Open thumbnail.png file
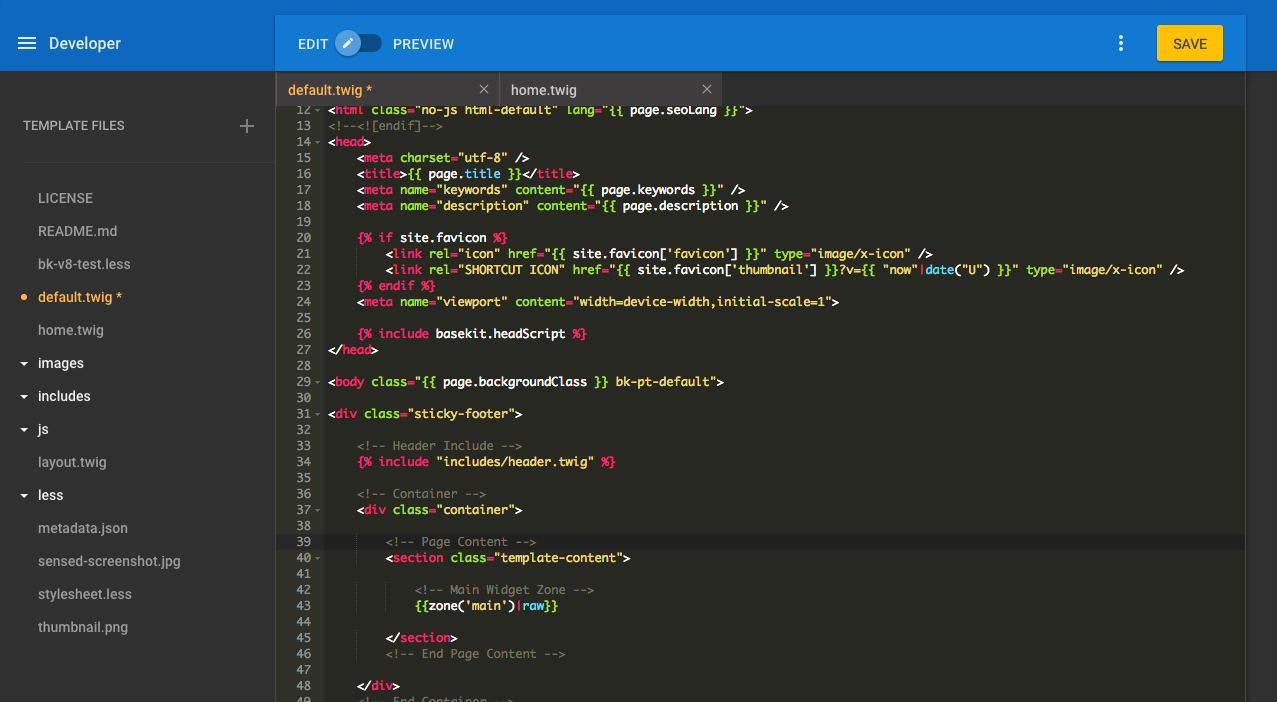This screenshot has height=702, width=1277. [83, 627]
